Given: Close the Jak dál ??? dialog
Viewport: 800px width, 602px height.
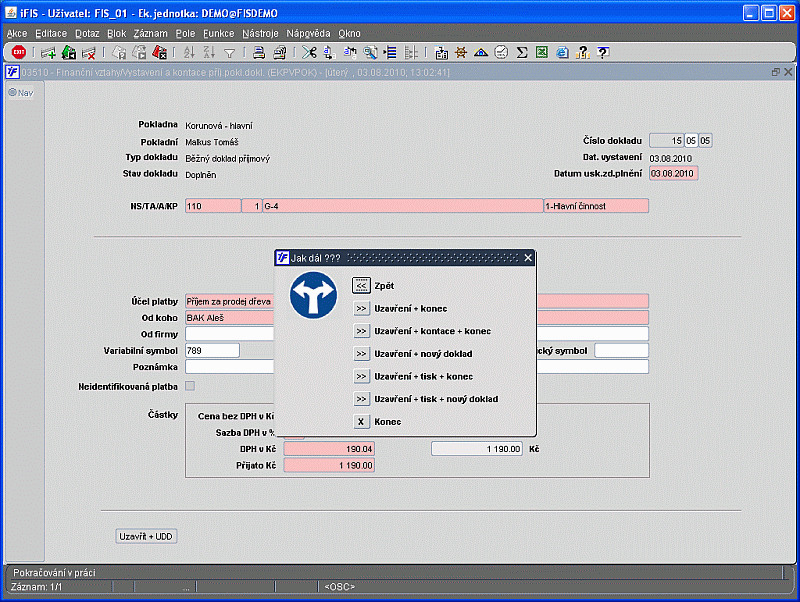Looking at the screenshot, I should (x=528, y=258).
